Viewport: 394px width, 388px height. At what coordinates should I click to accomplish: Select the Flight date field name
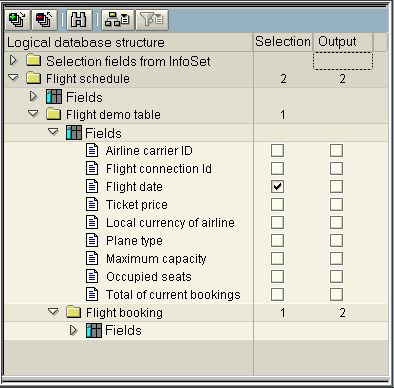click(134, 187)
